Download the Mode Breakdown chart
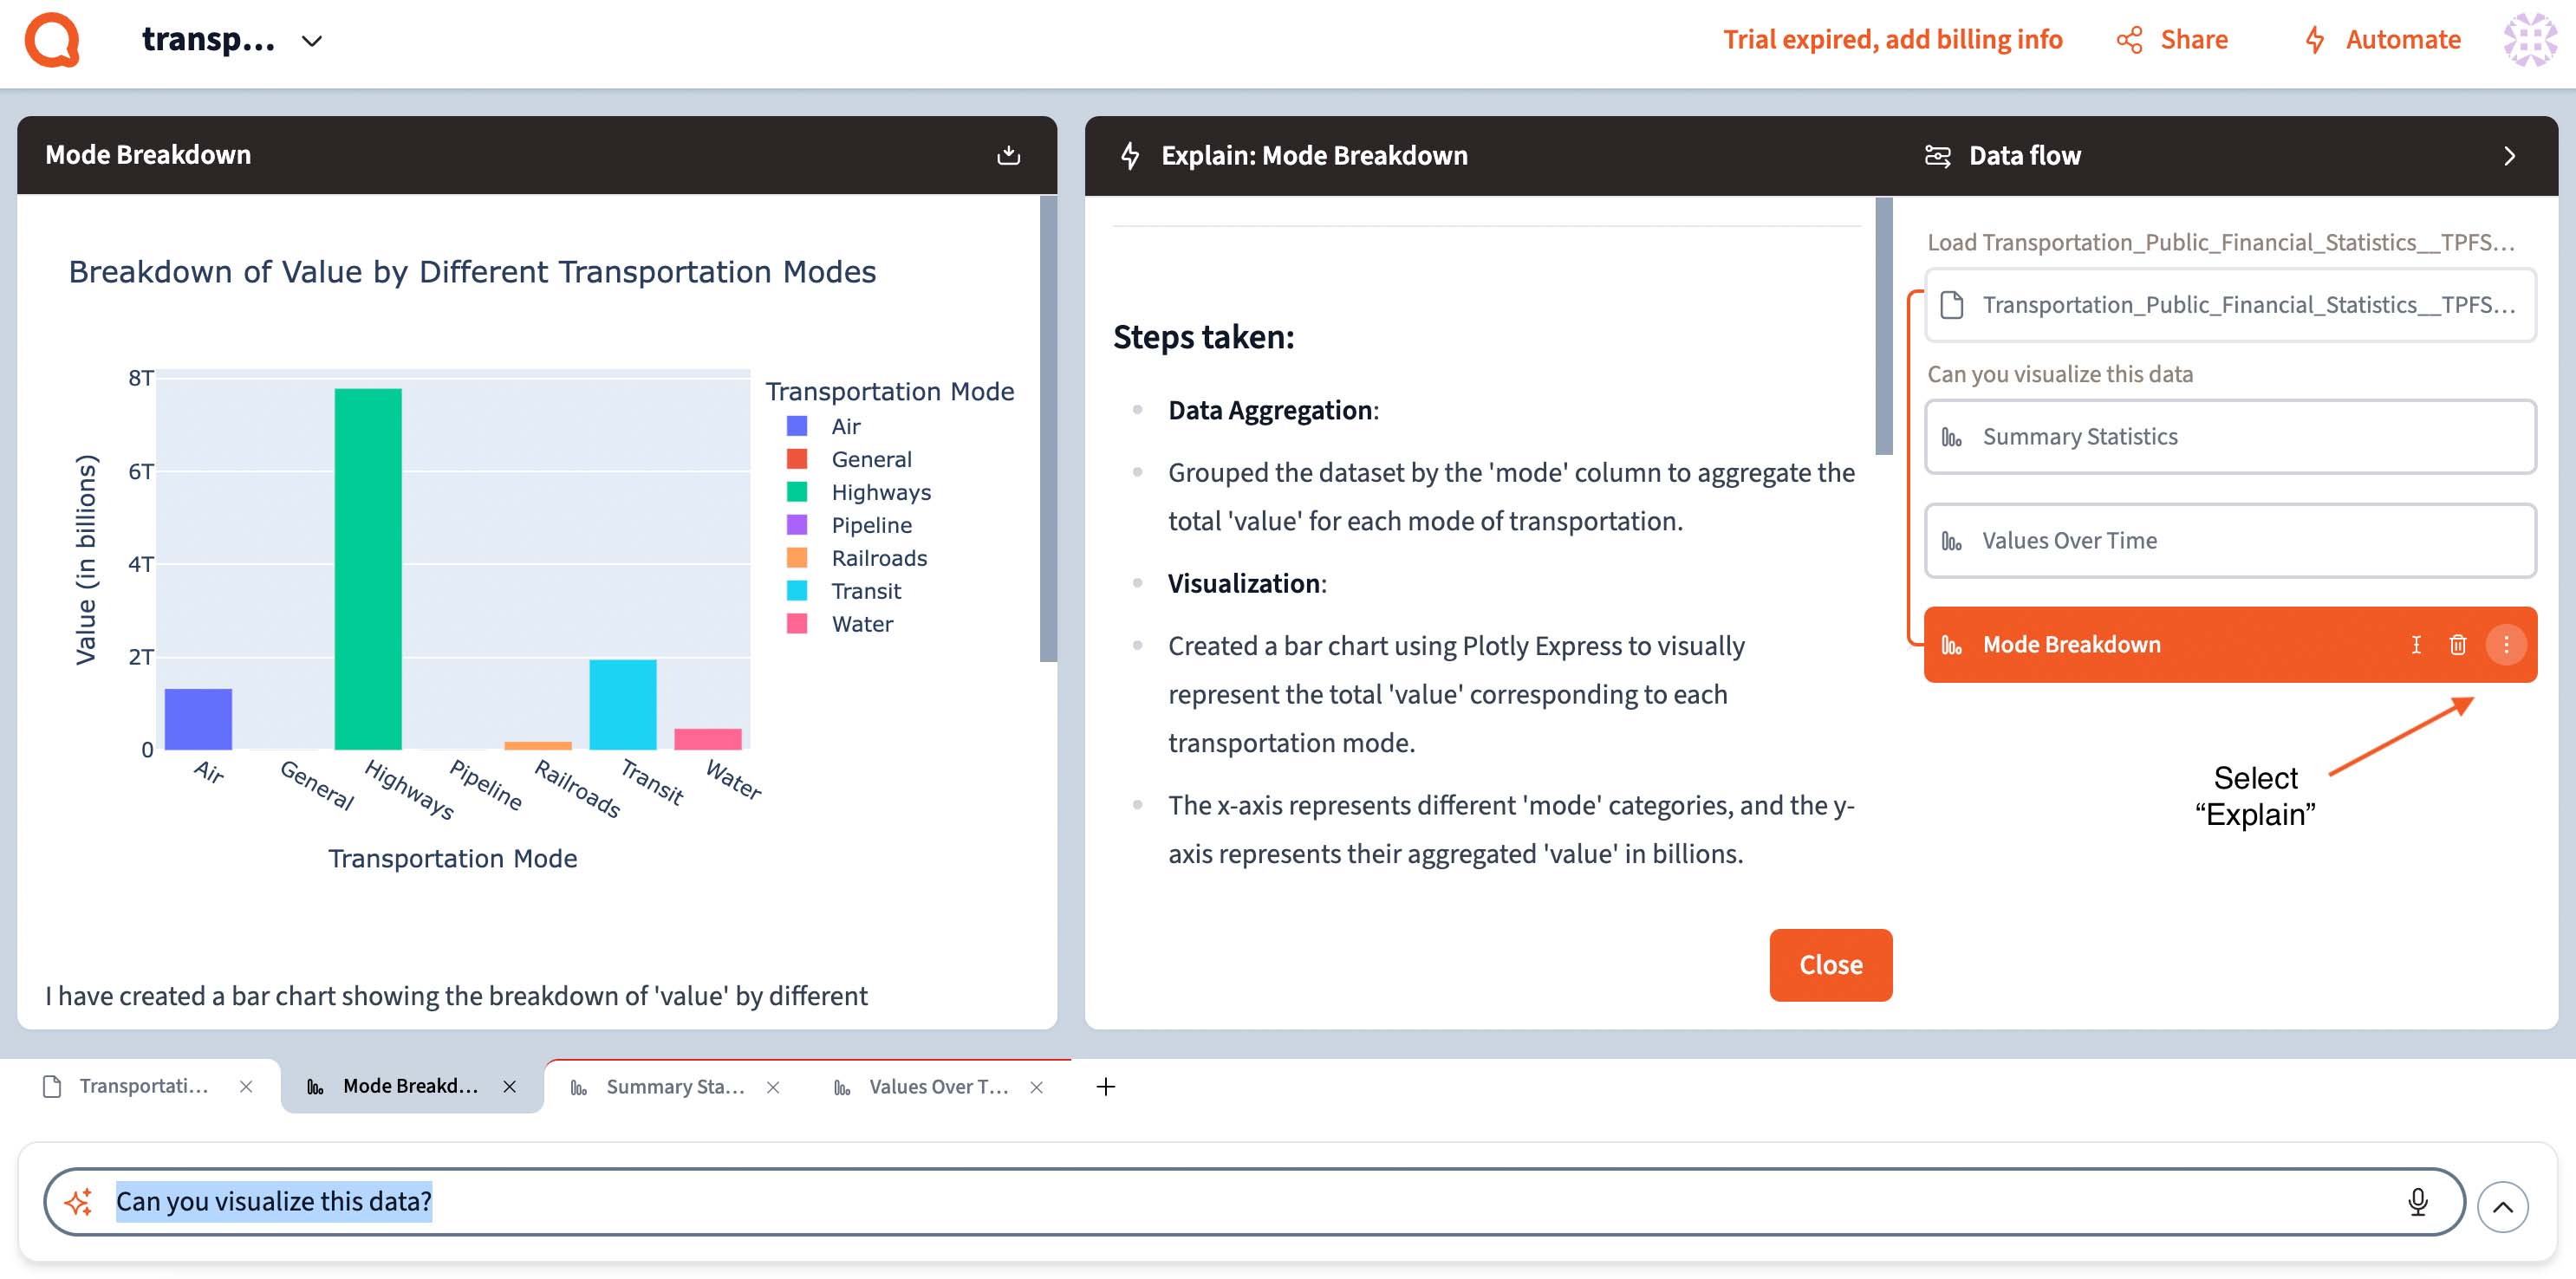 tap(1008, 155)
